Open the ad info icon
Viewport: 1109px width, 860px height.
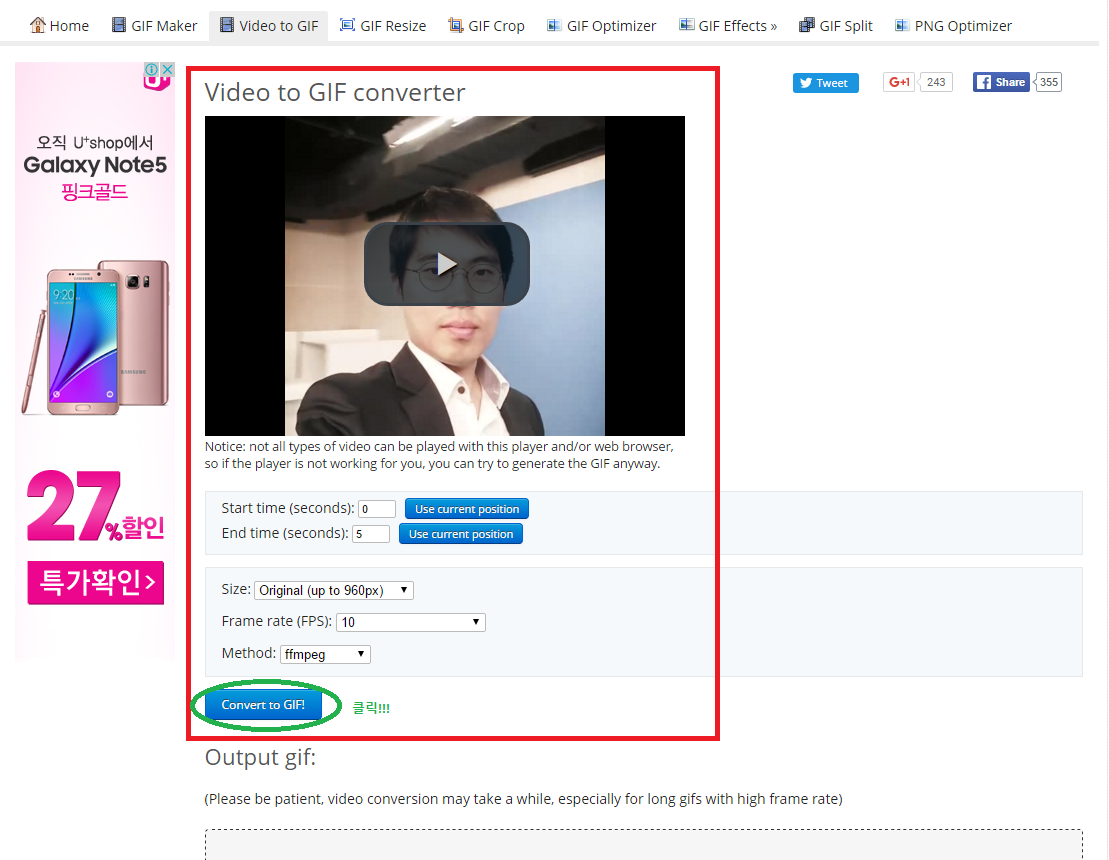[151, 69]
